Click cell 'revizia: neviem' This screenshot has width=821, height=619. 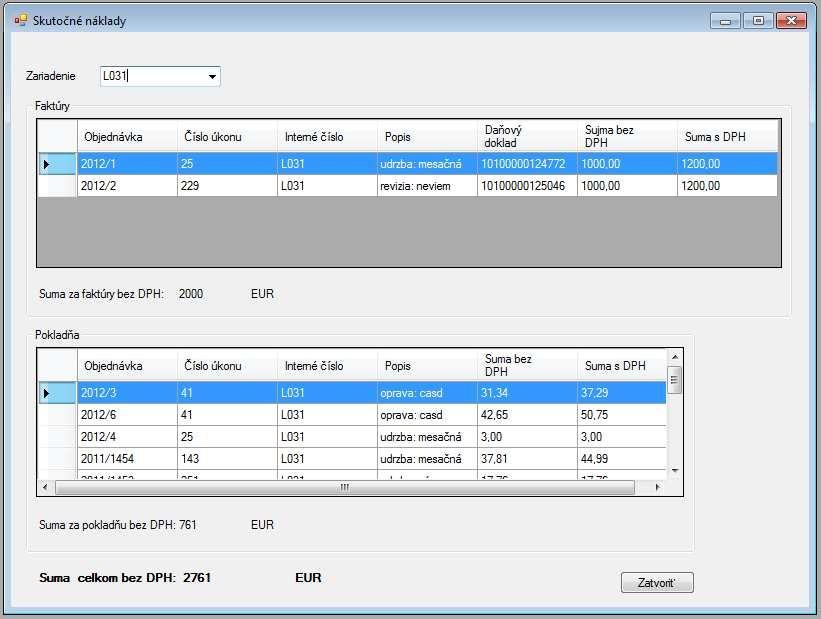[x=427, y=186]
